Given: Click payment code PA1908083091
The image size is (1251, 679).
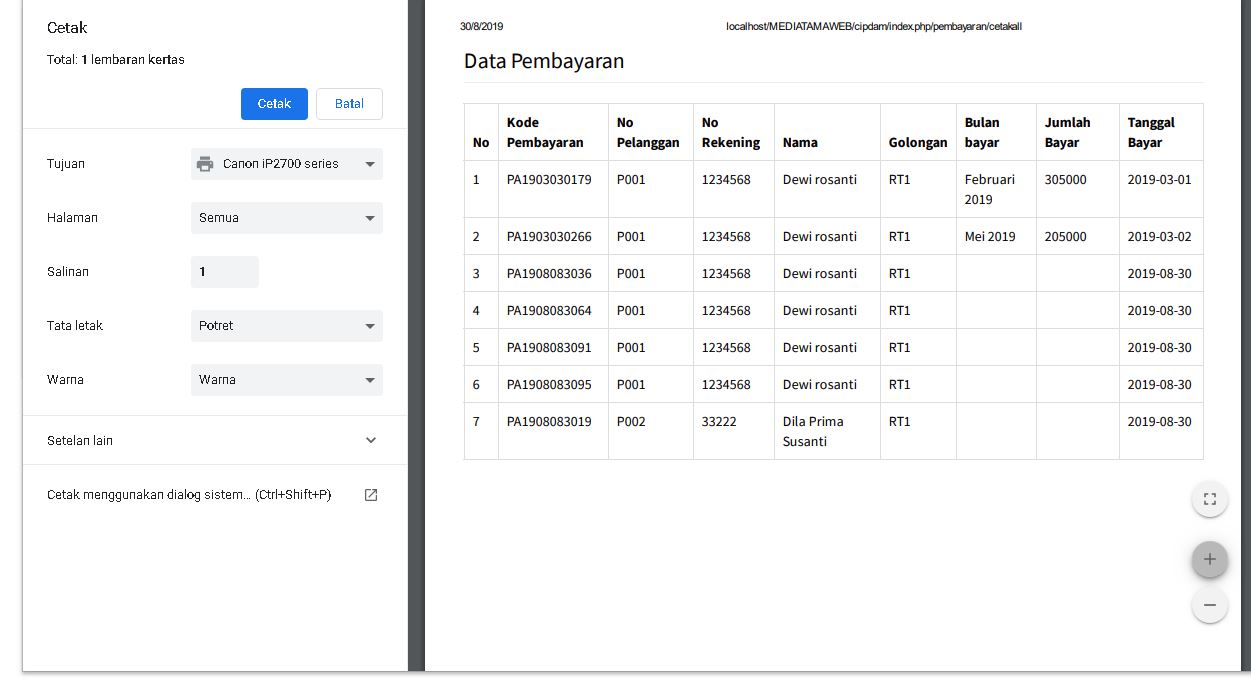Looking at the screenshot, I should coord(549,348).
